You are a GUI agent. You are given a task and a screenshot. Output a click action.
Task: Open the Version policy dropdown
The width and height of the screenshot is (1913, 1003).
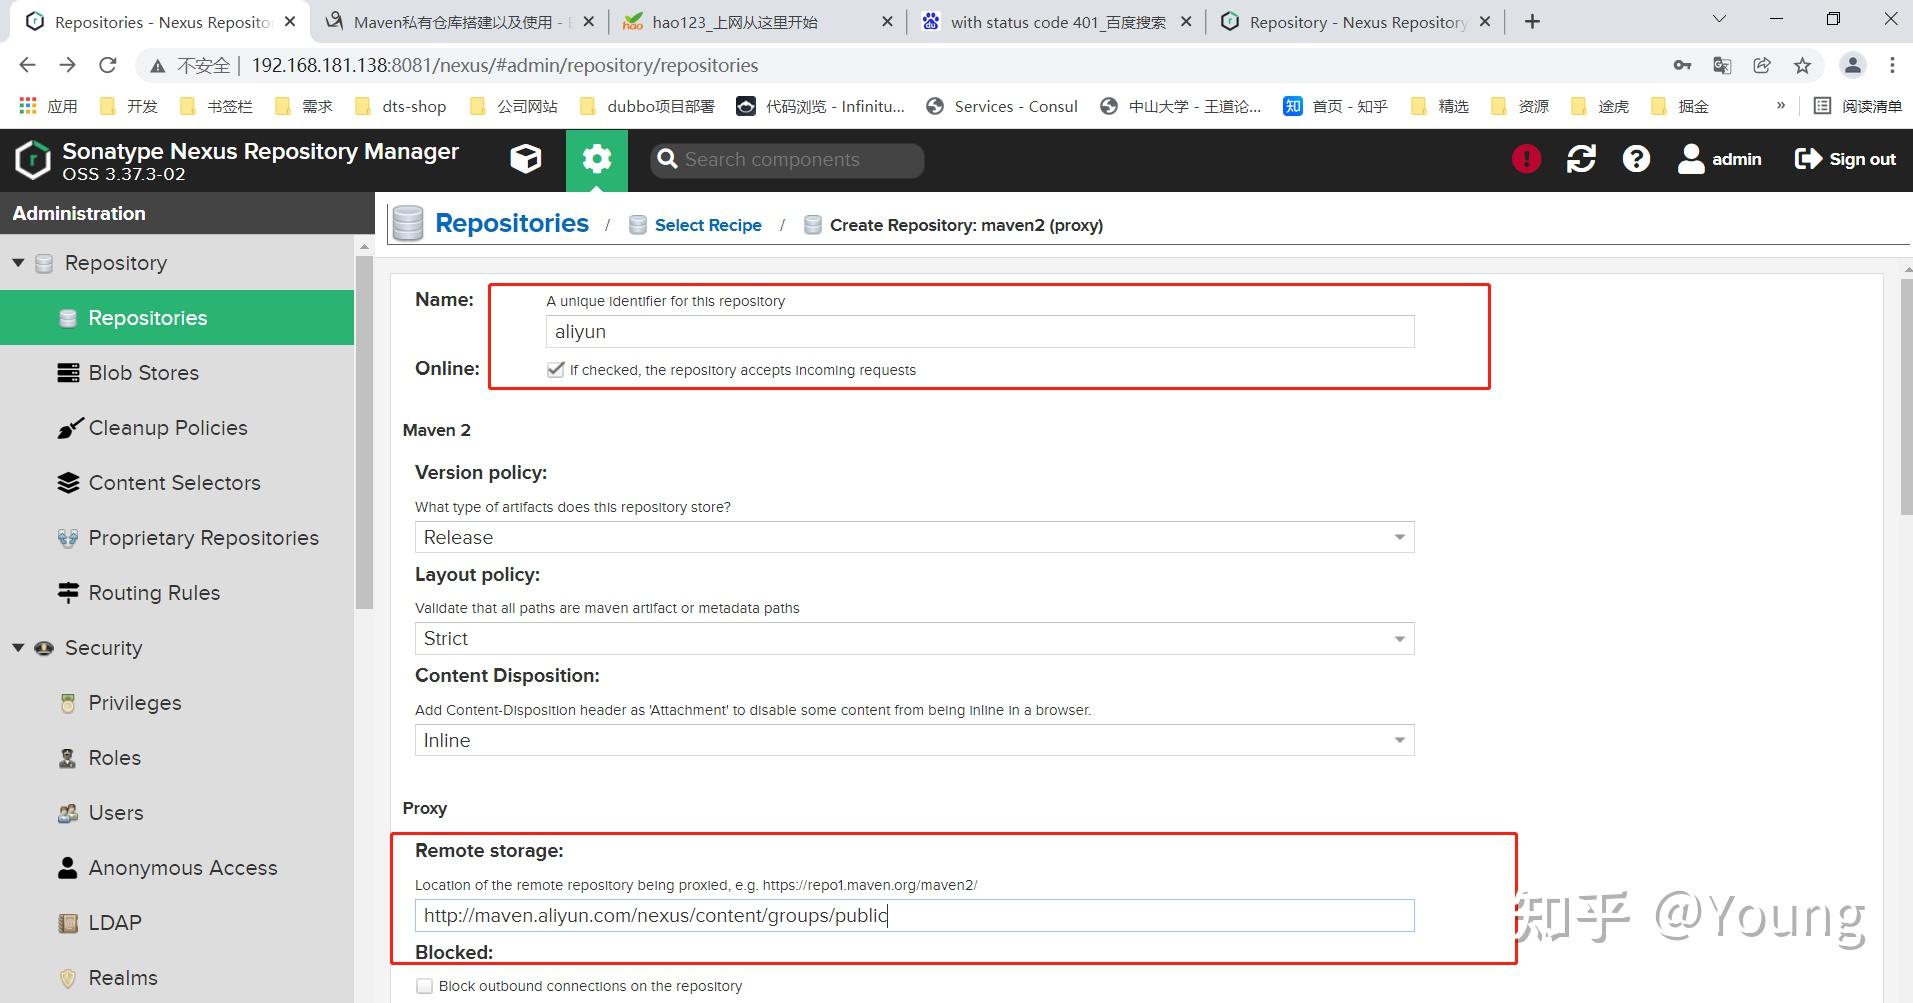914,538
